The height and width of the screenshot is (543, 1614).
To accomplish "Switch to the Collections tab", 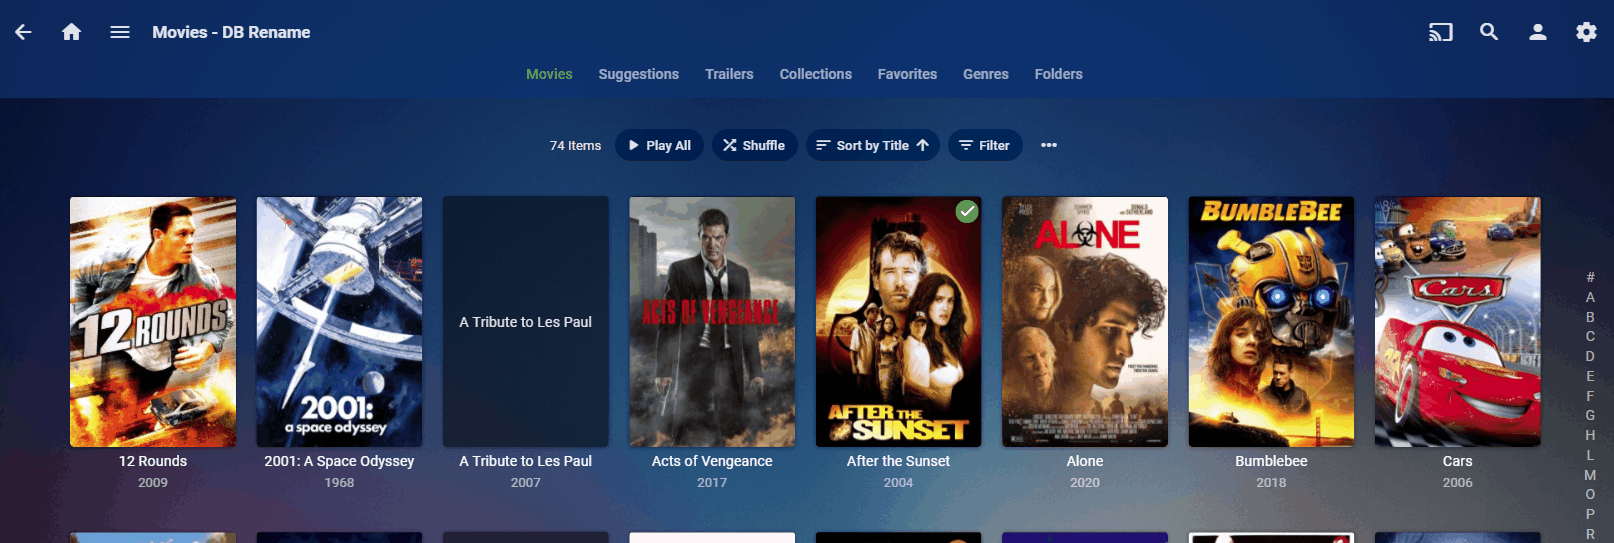I will (x=815, y=74).
